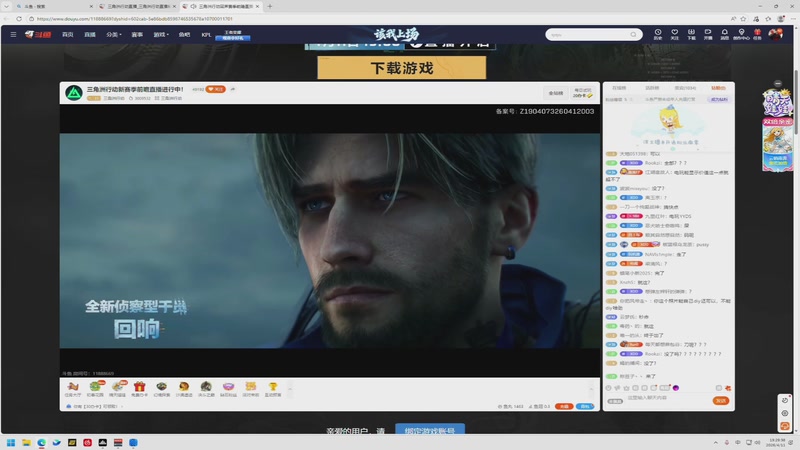Open the KPL nav item
This screenshot has width=800, height=450.
(206, 35)
